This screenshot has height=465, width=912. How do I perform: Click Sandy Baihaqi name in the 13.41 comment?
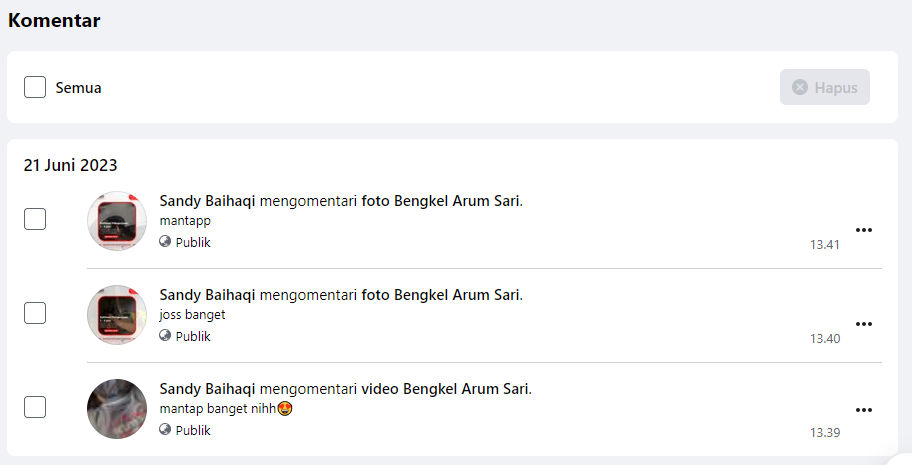point(207,201)
